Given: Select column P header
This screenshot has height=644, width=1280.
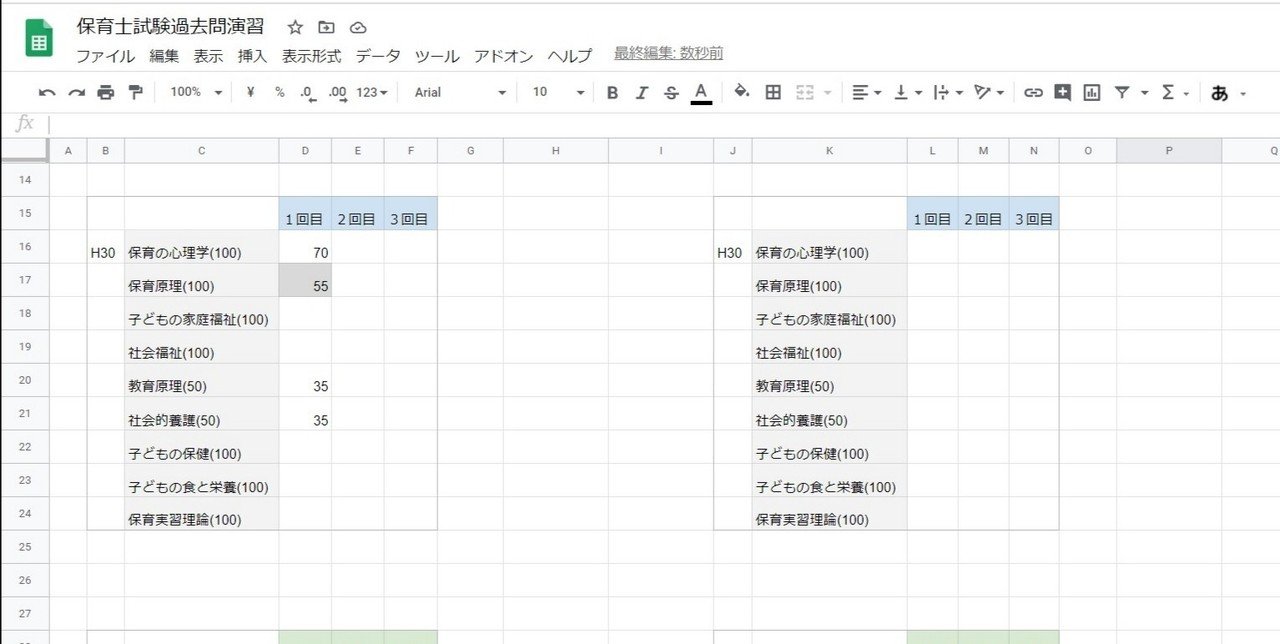Looking at the screenshot, I should click(1169, 150).
